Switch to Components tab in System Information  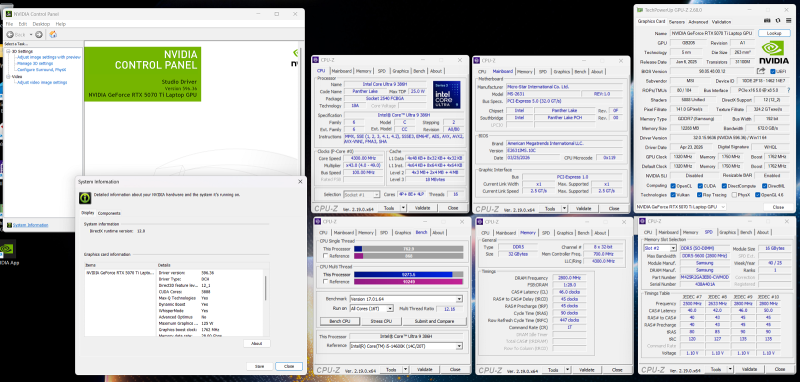pos(109,213)
